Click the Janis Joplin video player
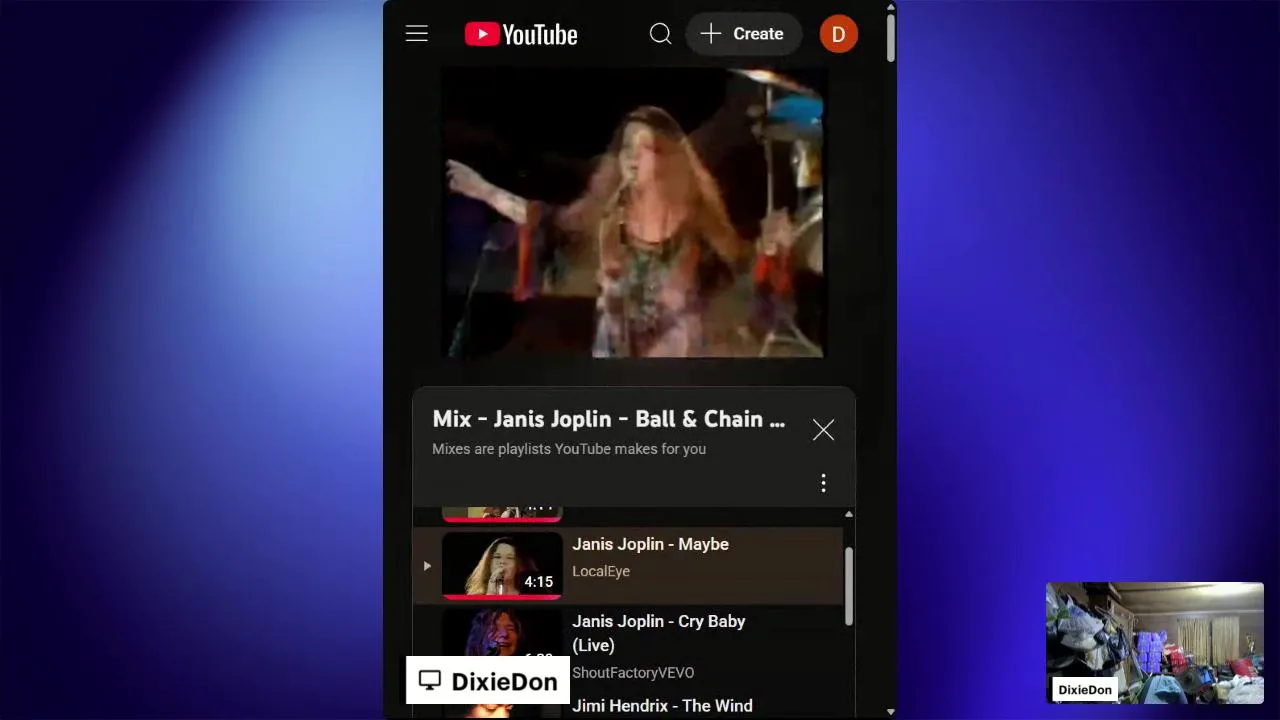Screen dimensions: 1280x720 633,213
